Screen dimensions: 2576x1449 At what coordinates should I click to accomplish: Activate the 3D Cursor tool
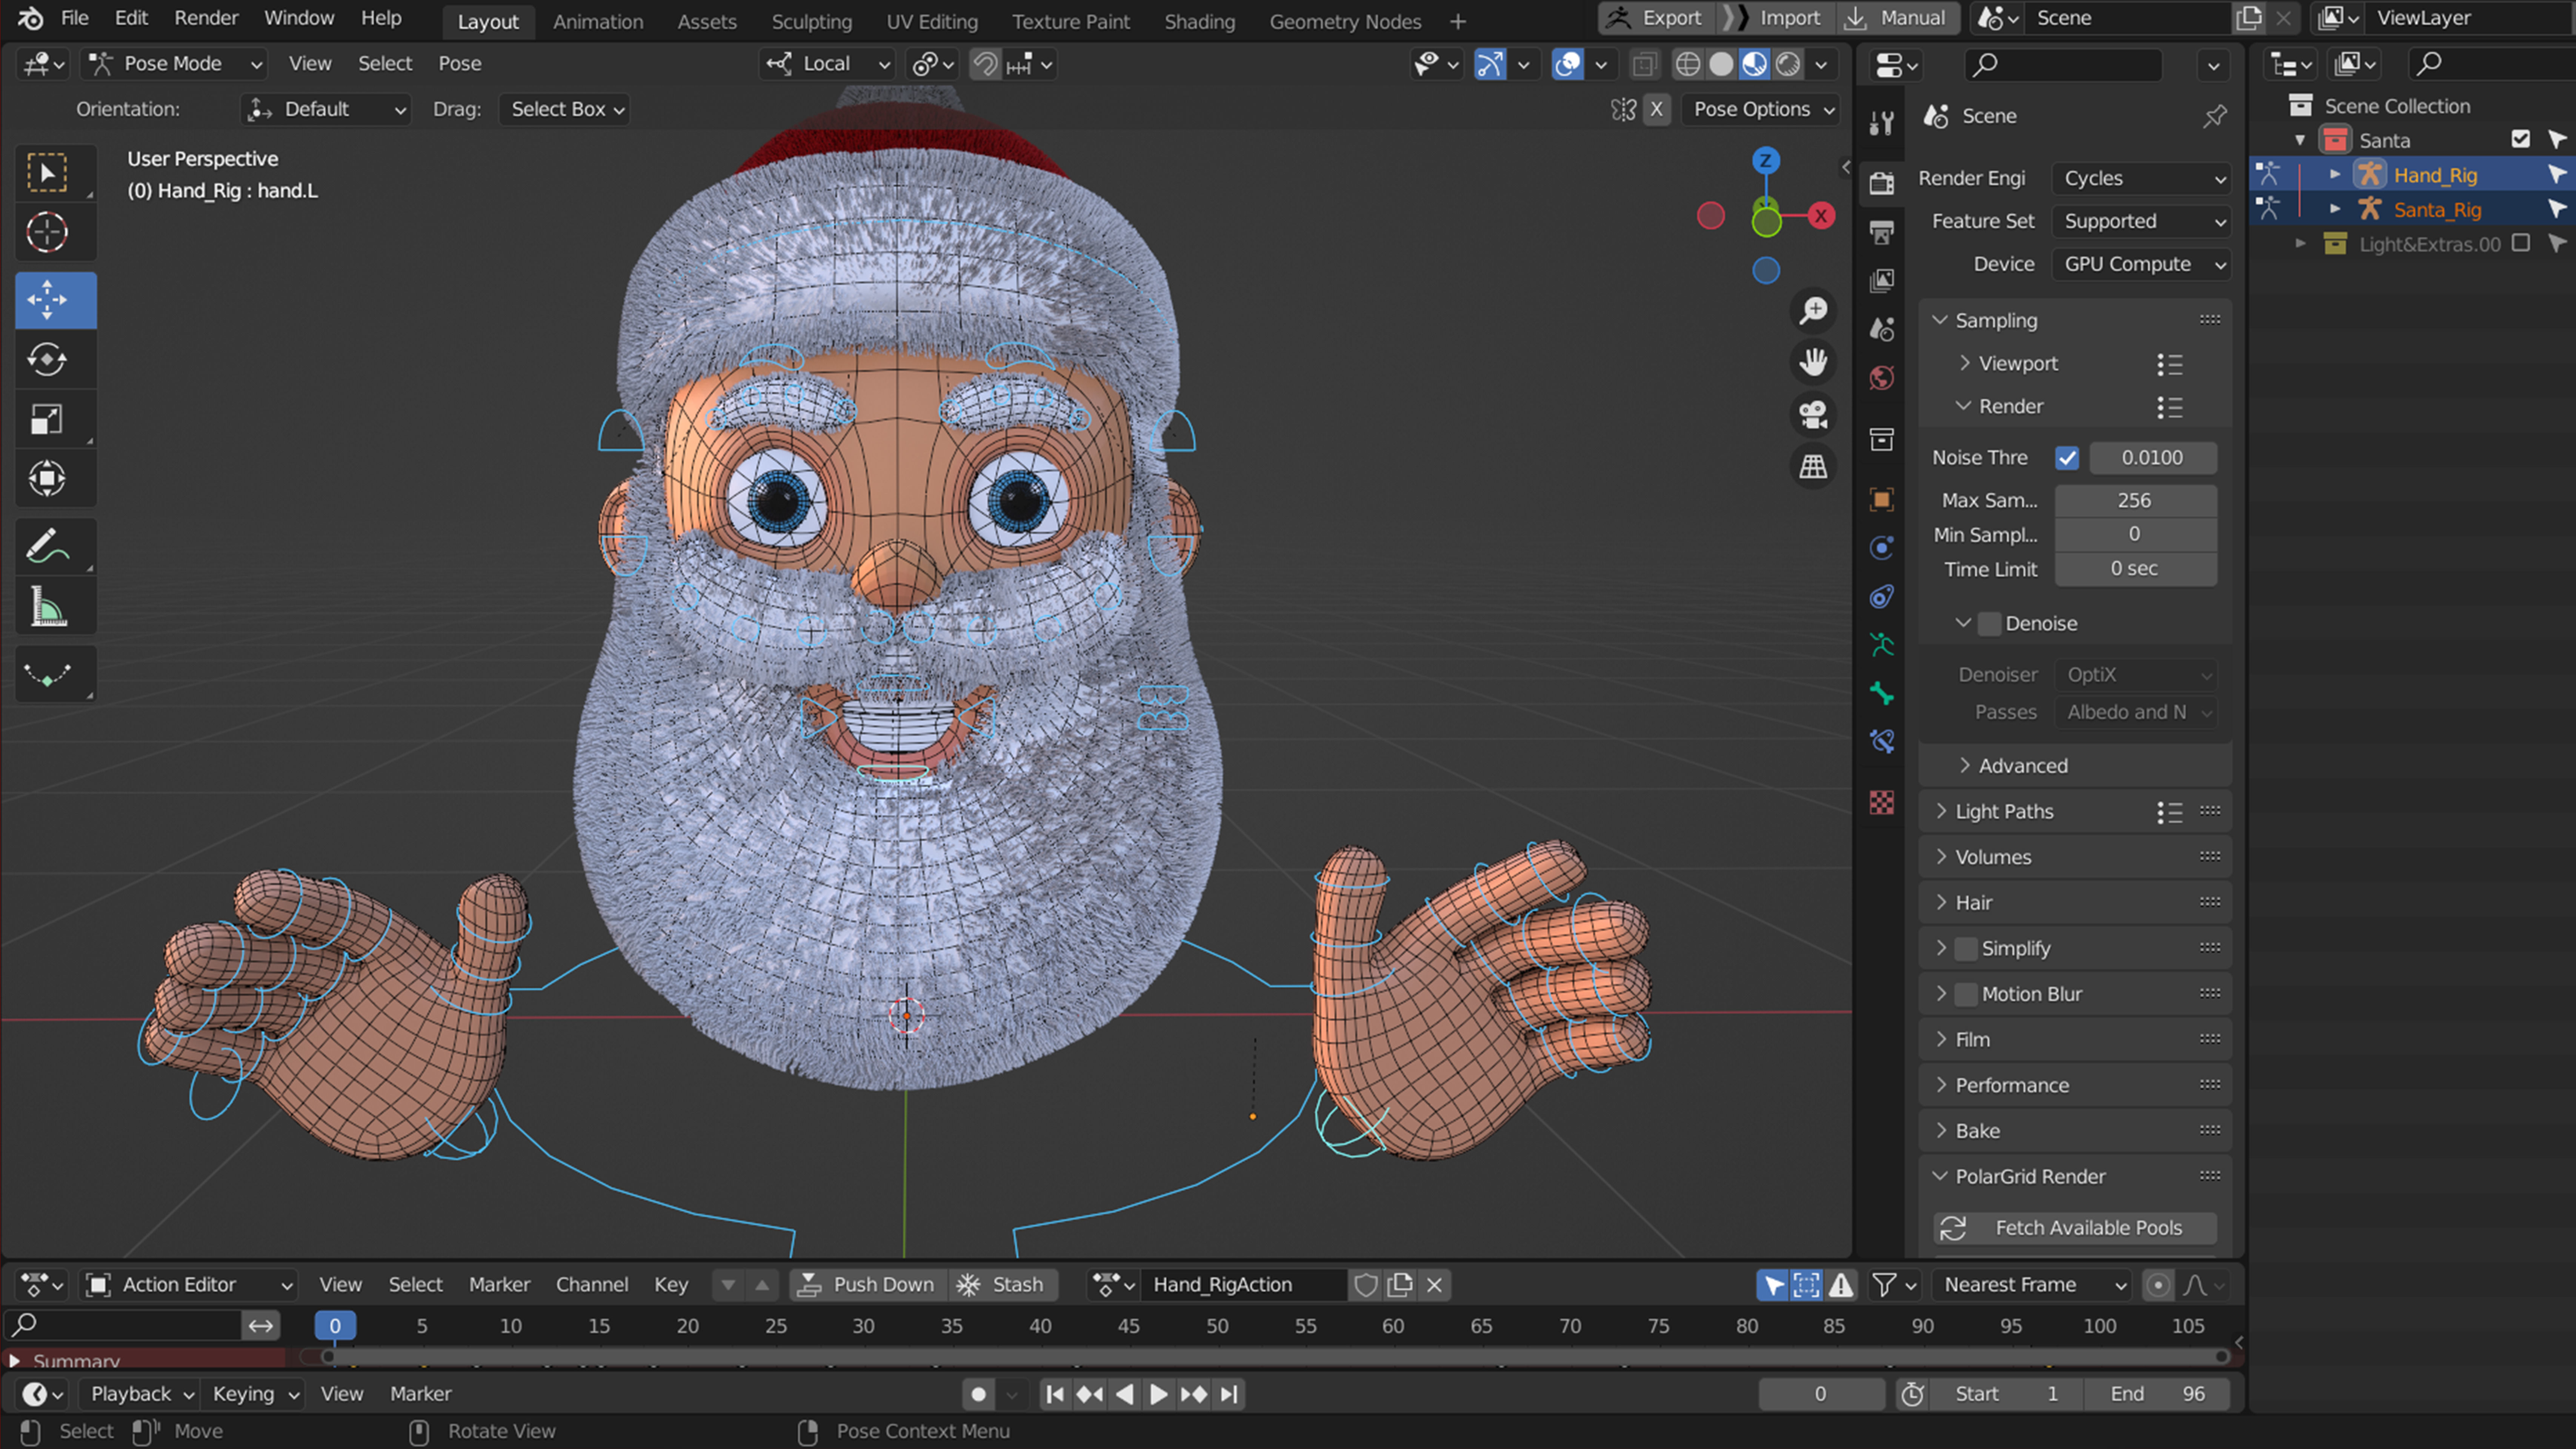click(47, 232)
